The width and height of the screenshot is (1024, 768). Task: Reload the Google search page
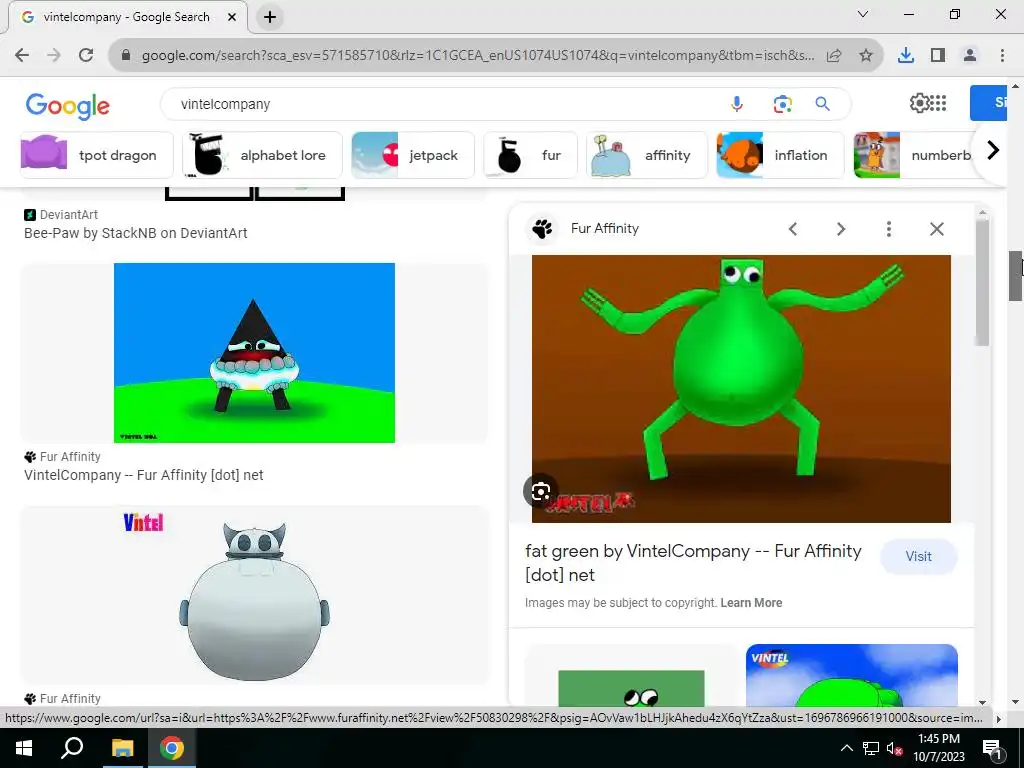[86, 56]
